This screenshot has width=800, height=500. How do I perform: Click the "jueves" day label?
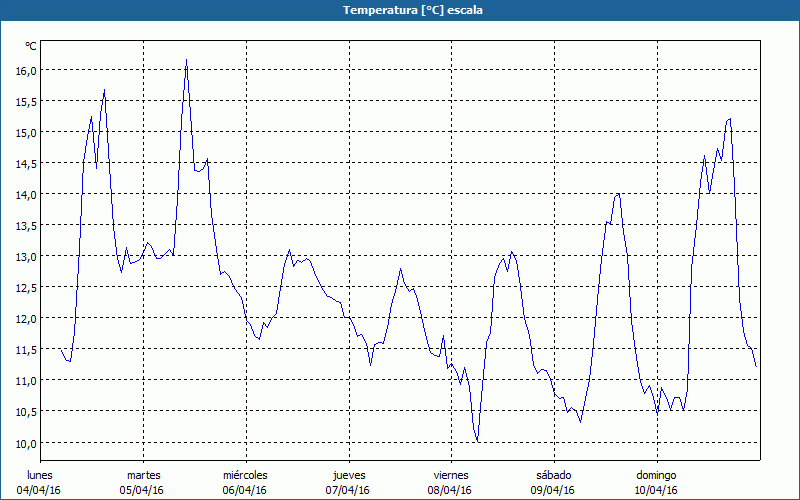coord(348,475)
